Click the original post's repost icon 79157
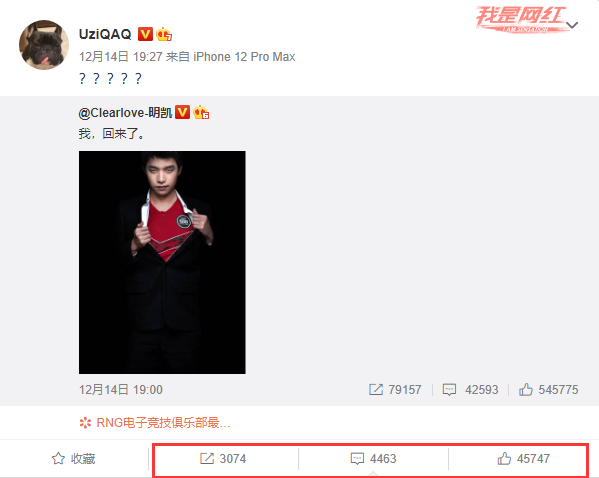The width and height of the screenshot is (599, 478). click(x=395, y=390)
